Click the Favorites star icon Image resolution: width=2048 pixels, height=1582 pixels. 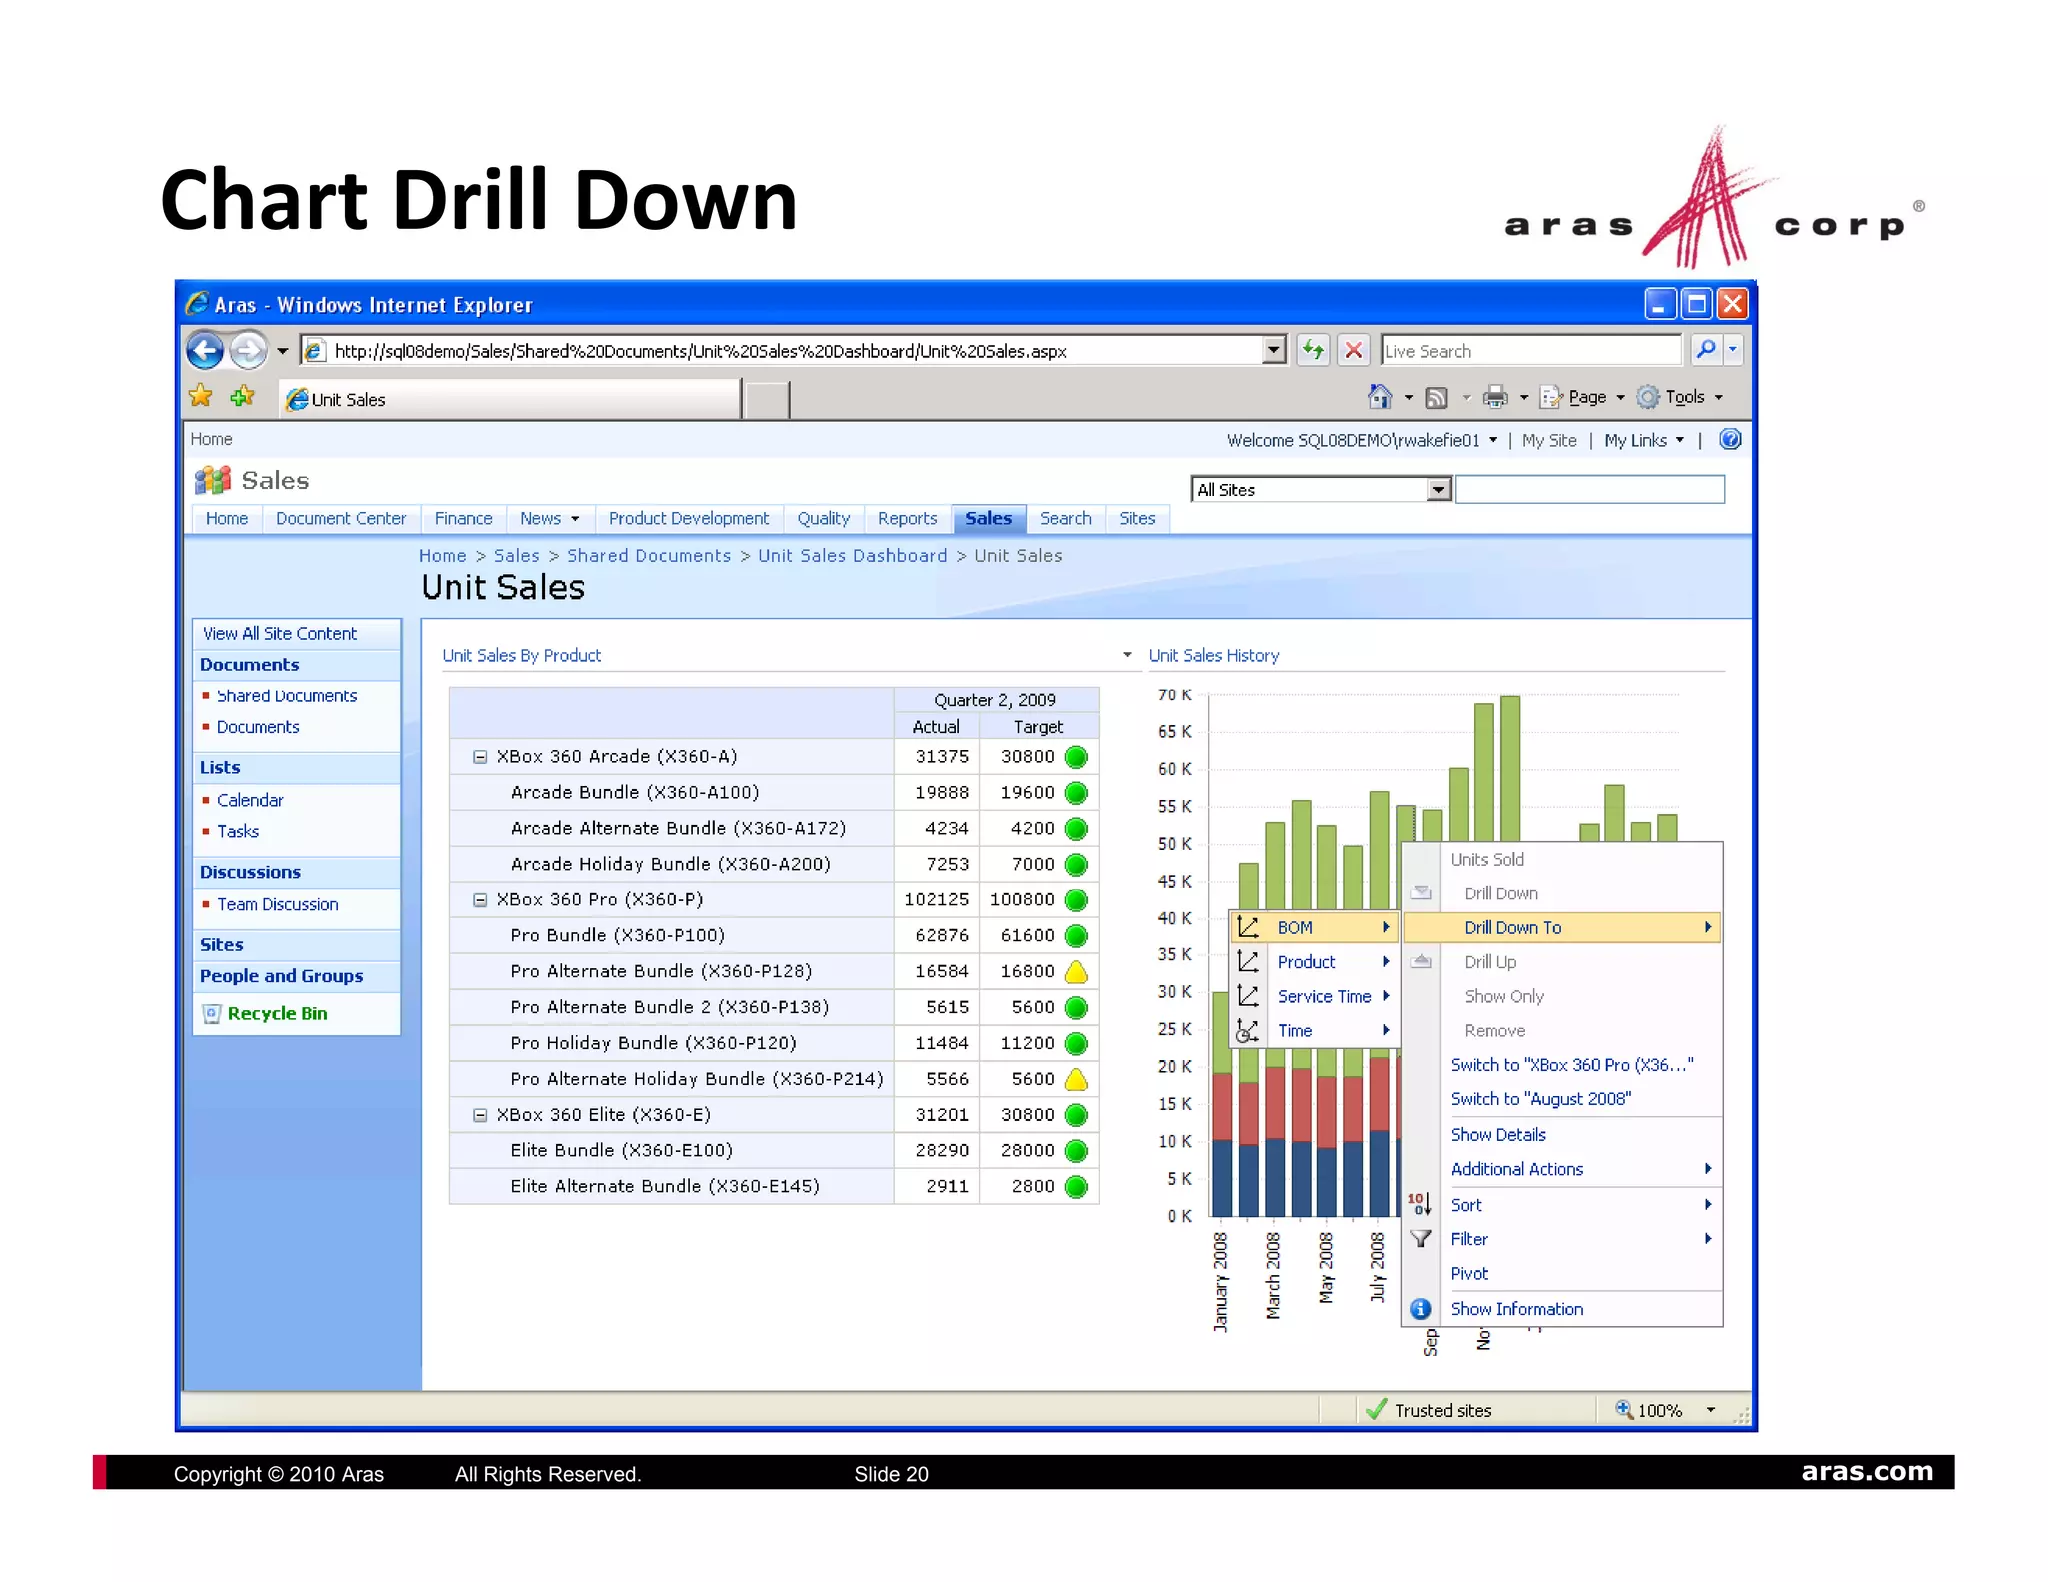click(201, 397)
